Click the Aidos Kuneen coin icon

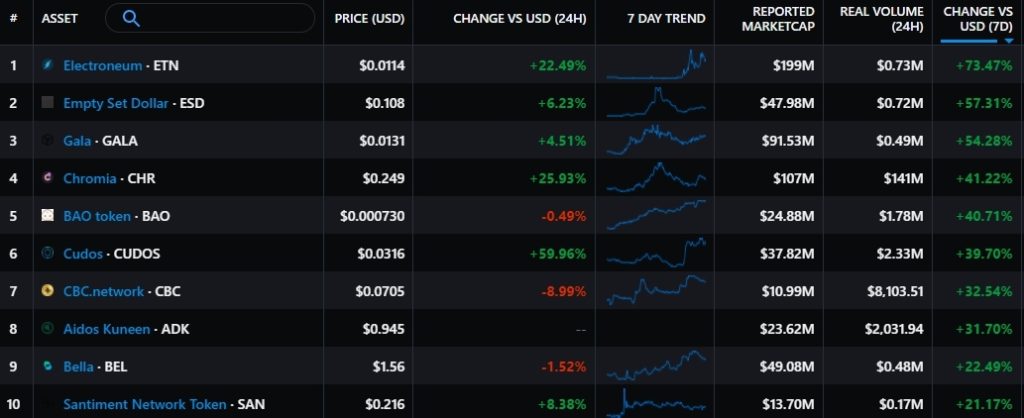click(x=47, y=329)
